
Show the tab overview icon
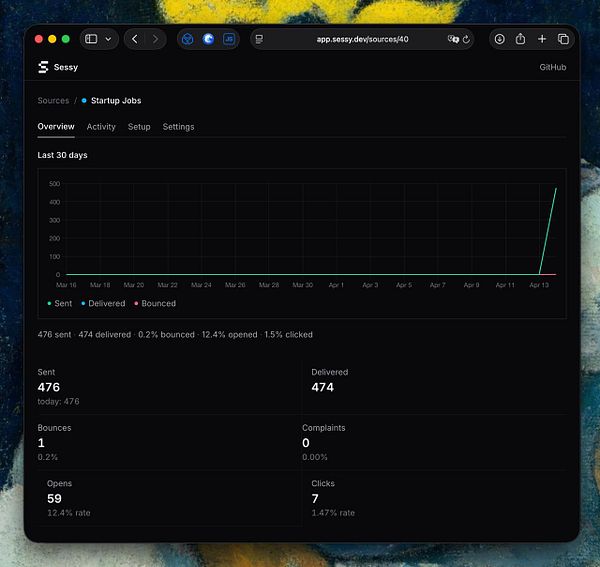click(563, 39)
